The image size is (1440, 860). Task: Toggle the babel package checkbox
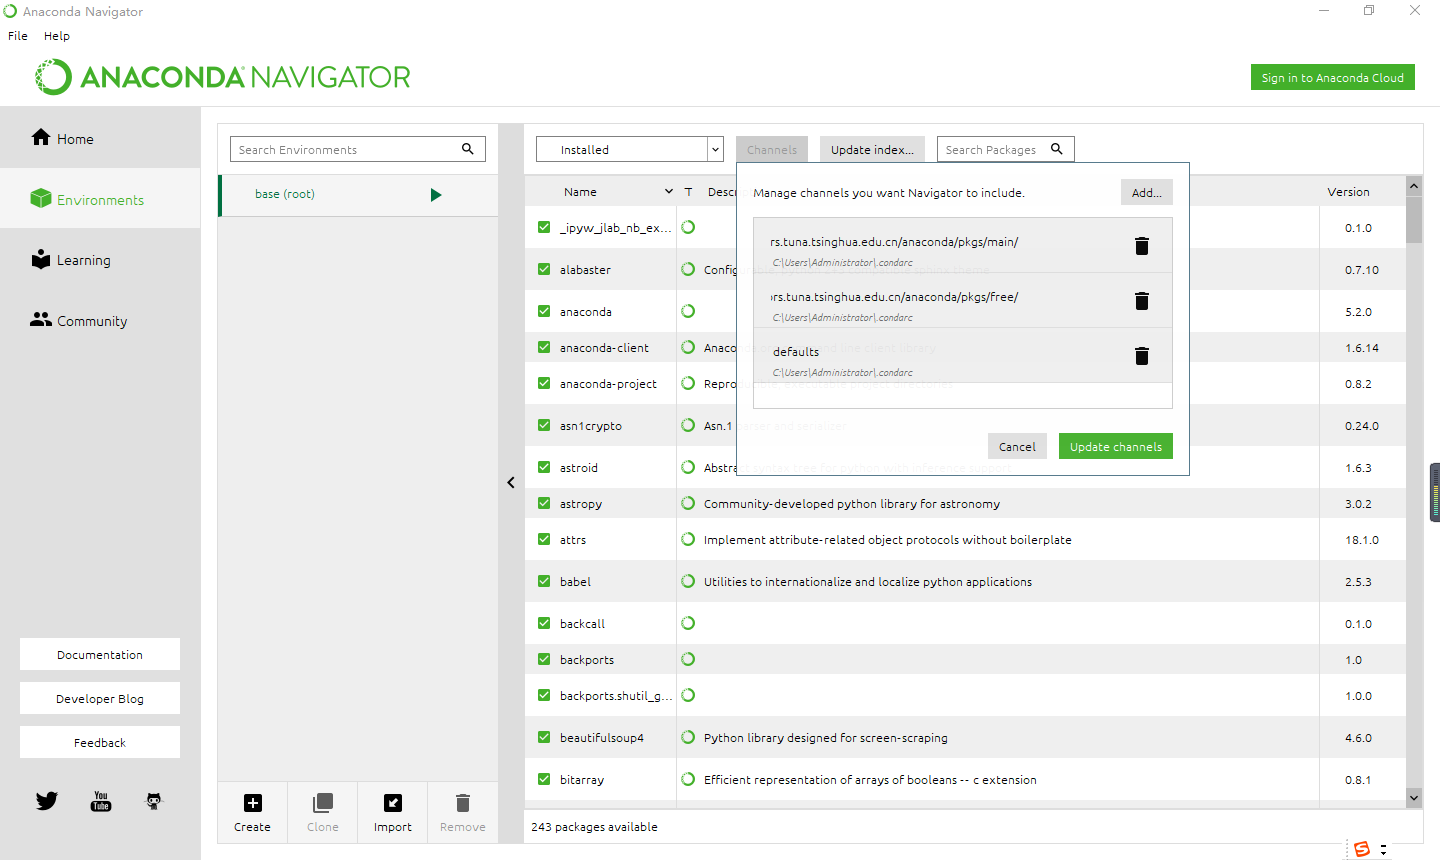(x=544, y=581)
